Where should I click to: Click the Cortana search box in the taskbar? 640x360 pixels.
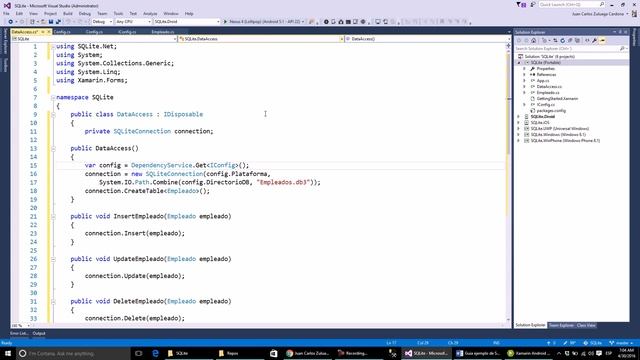(x=73, y=353)
